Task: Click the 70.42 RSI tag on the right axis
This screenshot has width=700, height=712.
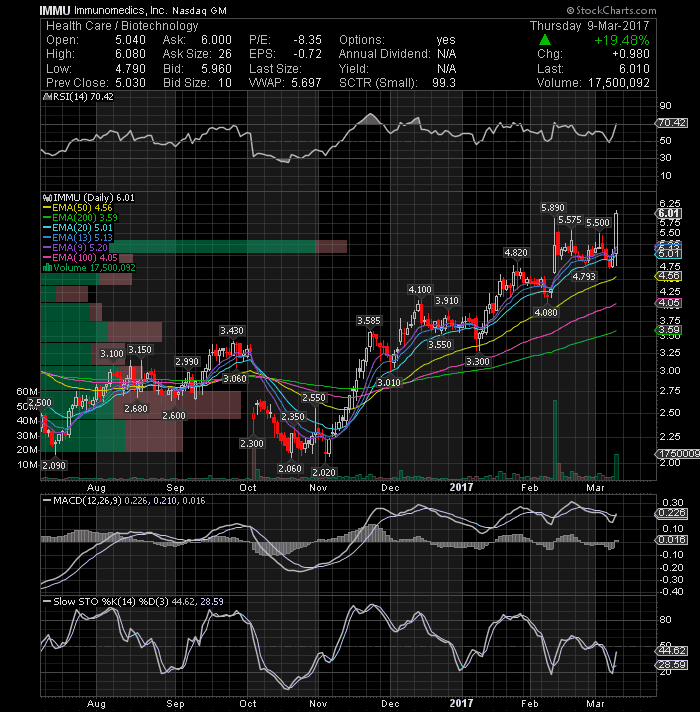Action: pos(672,123)
